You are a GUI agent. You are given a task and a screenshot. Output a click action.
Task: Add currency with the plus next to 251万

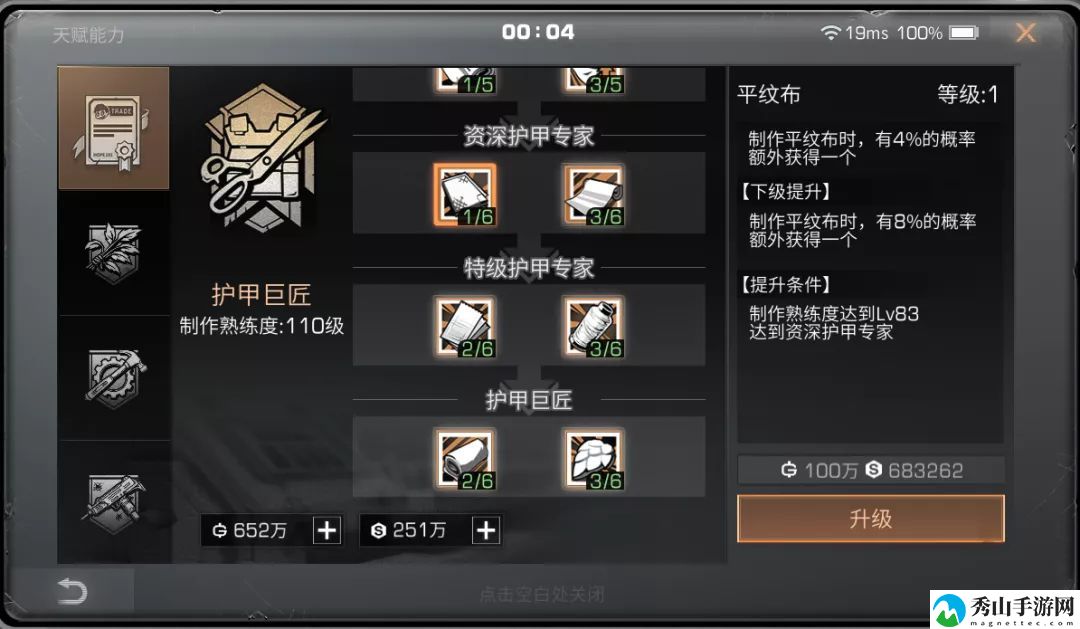tap(486, 530)
